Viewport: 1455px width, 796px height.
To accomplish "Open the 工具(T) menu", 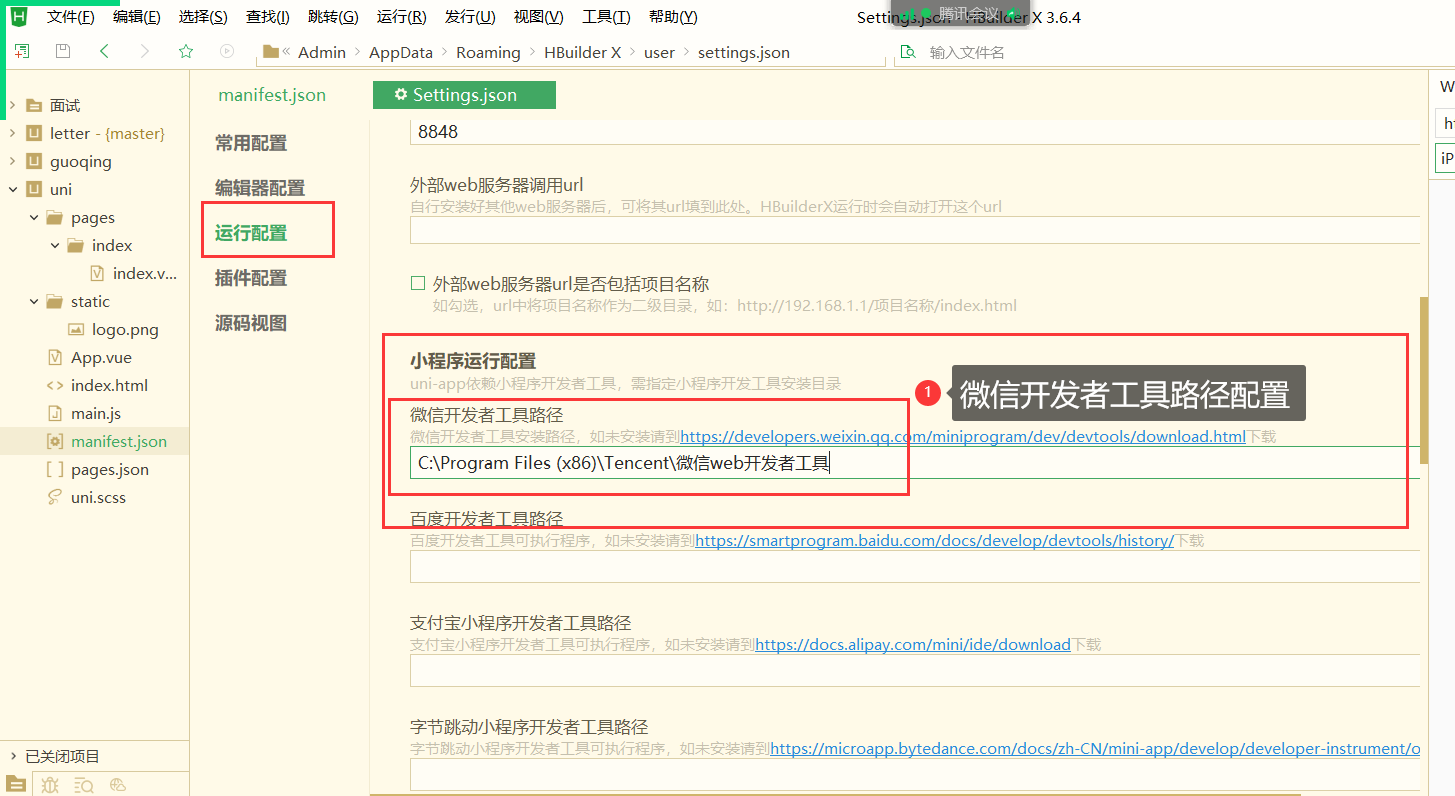I will [606, 17].
